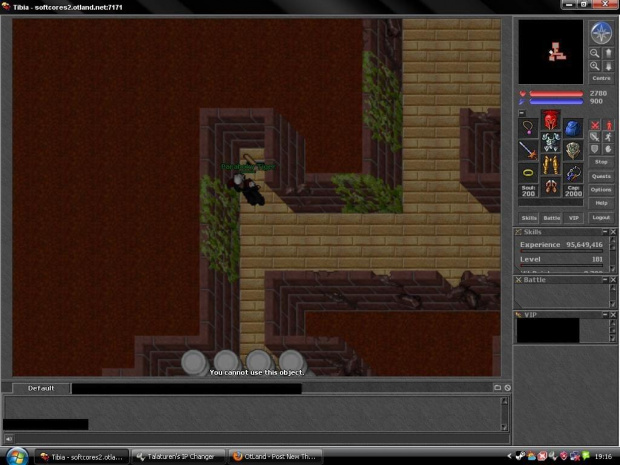Select the boots equipment slot
This screenshot has height=465, width=620.
coord(550,187)
